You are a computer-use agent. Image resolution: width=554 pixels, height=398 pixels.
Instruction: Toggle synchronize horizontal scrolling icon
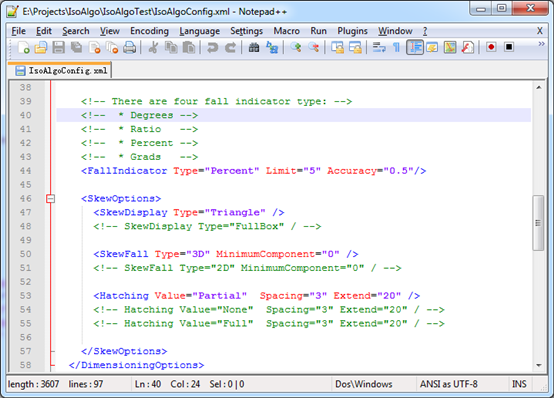(355, 47)
